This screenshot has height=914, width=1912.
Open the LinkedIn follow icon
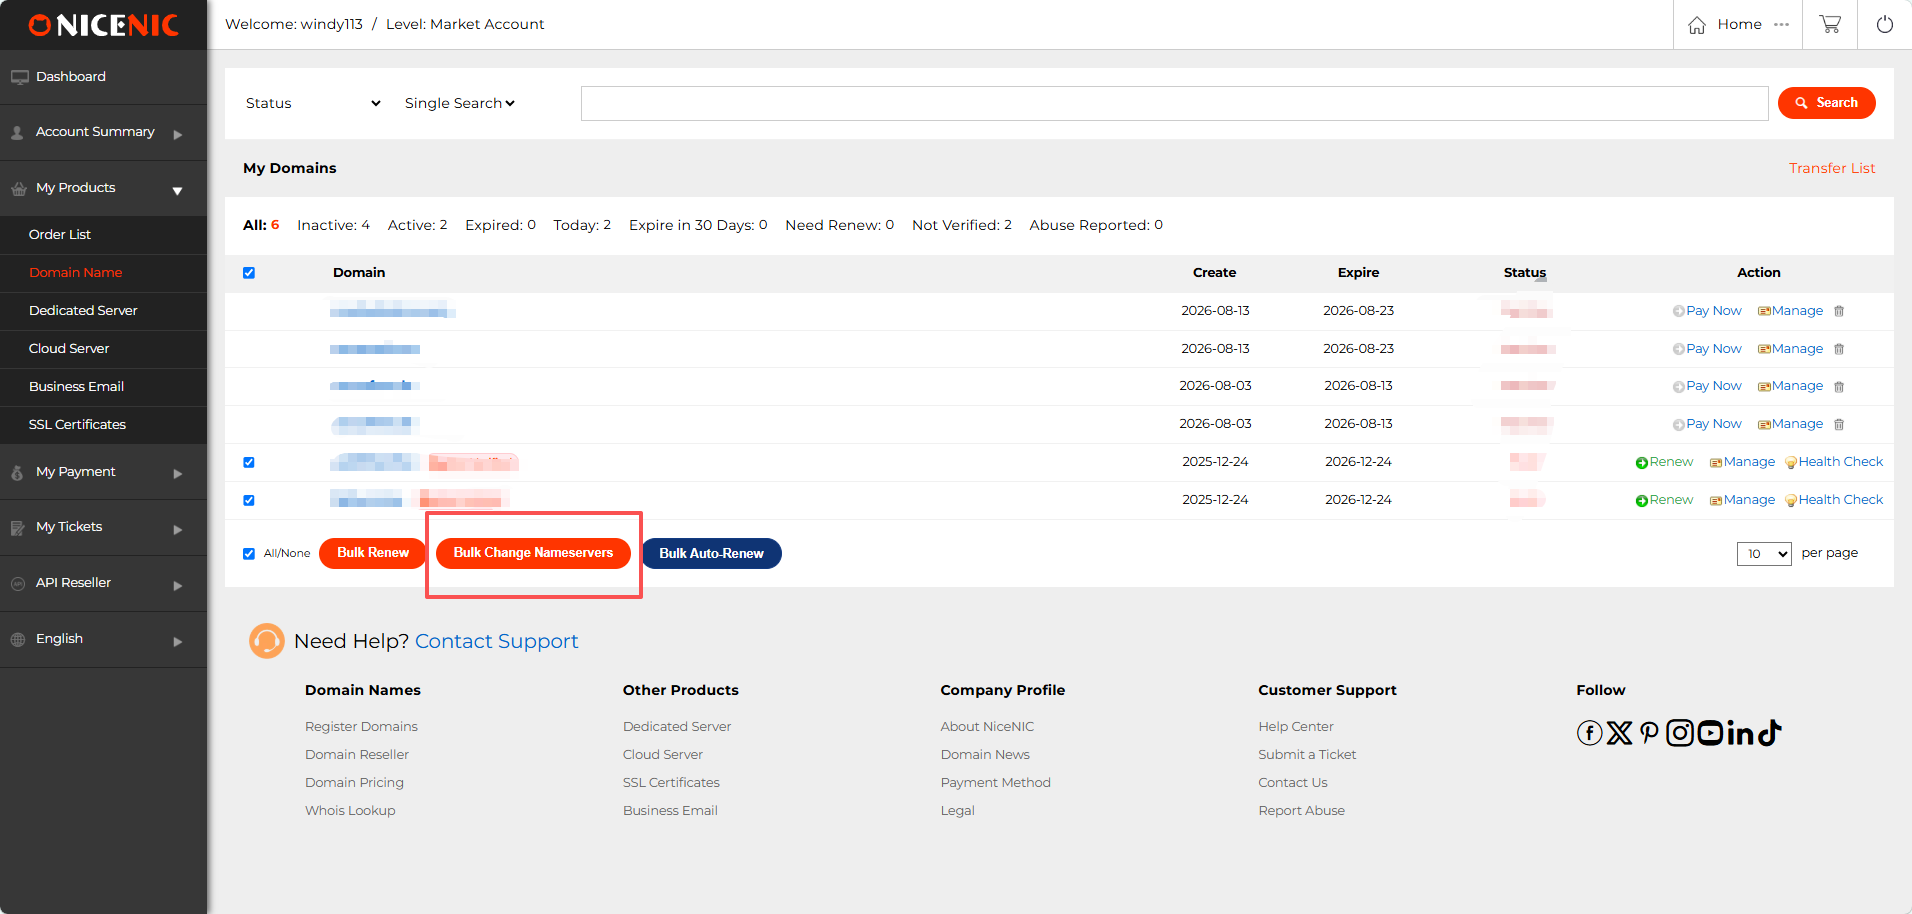click(1742, 733)
